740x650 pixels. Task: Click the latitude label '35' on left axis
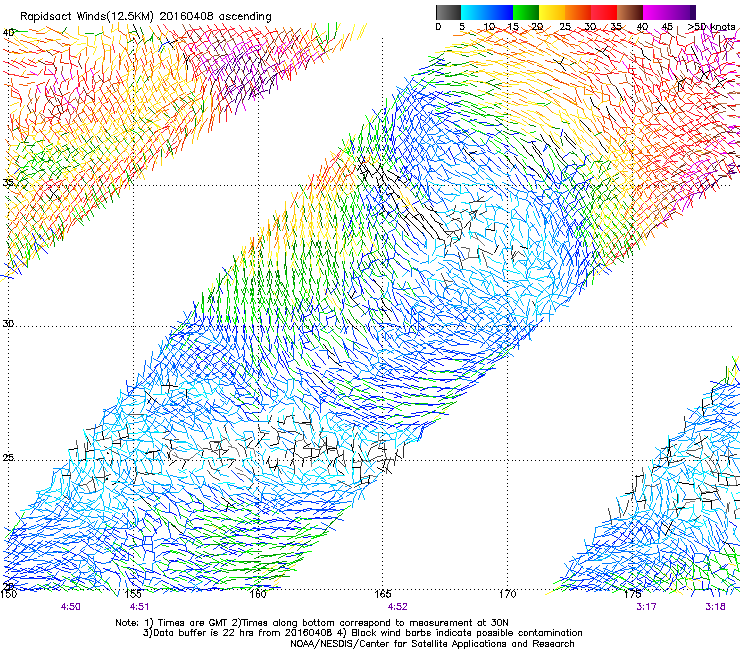click(x=8, y=182)
